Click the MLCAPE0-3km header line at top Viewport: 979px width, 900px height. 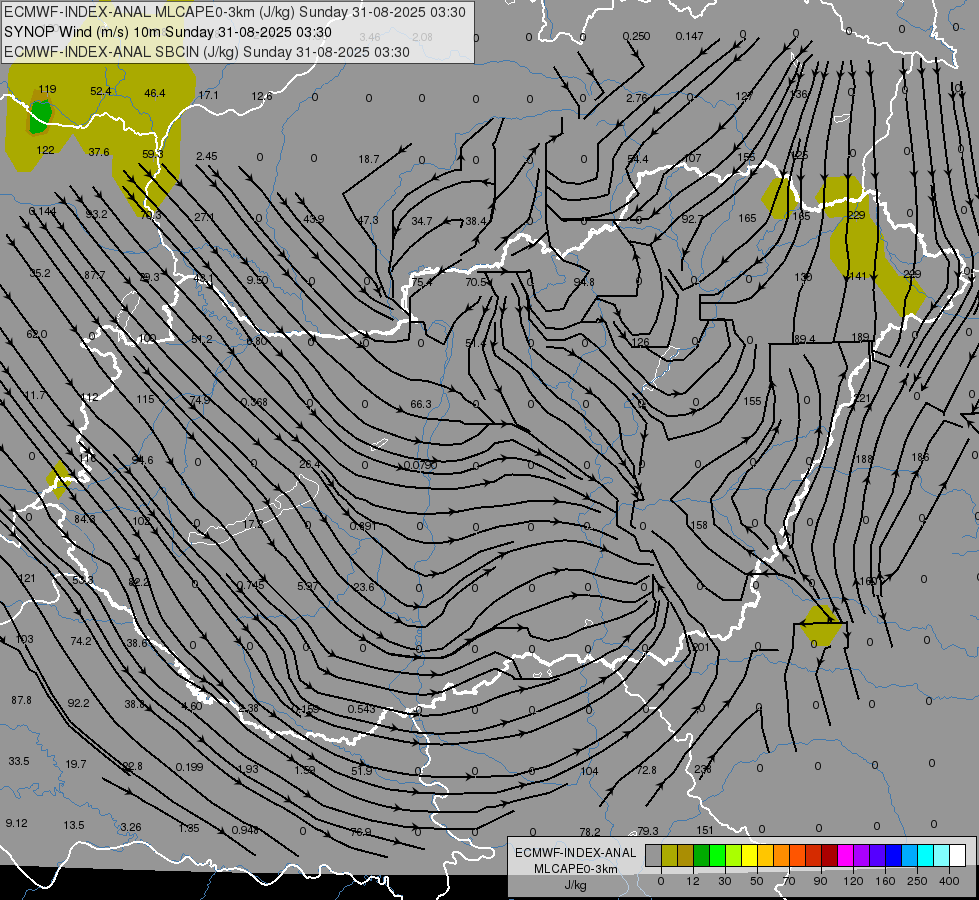(x=235, y=12)
